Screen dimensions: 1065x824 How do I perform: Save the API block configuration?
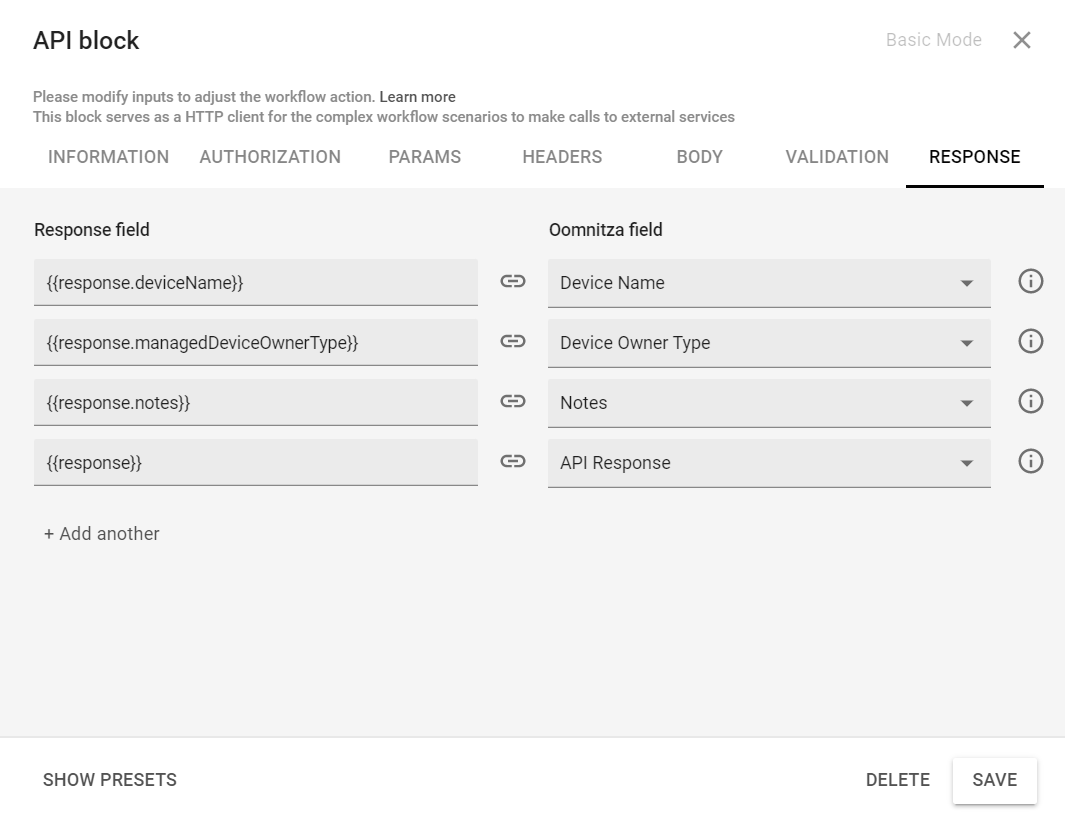point(994,780)
